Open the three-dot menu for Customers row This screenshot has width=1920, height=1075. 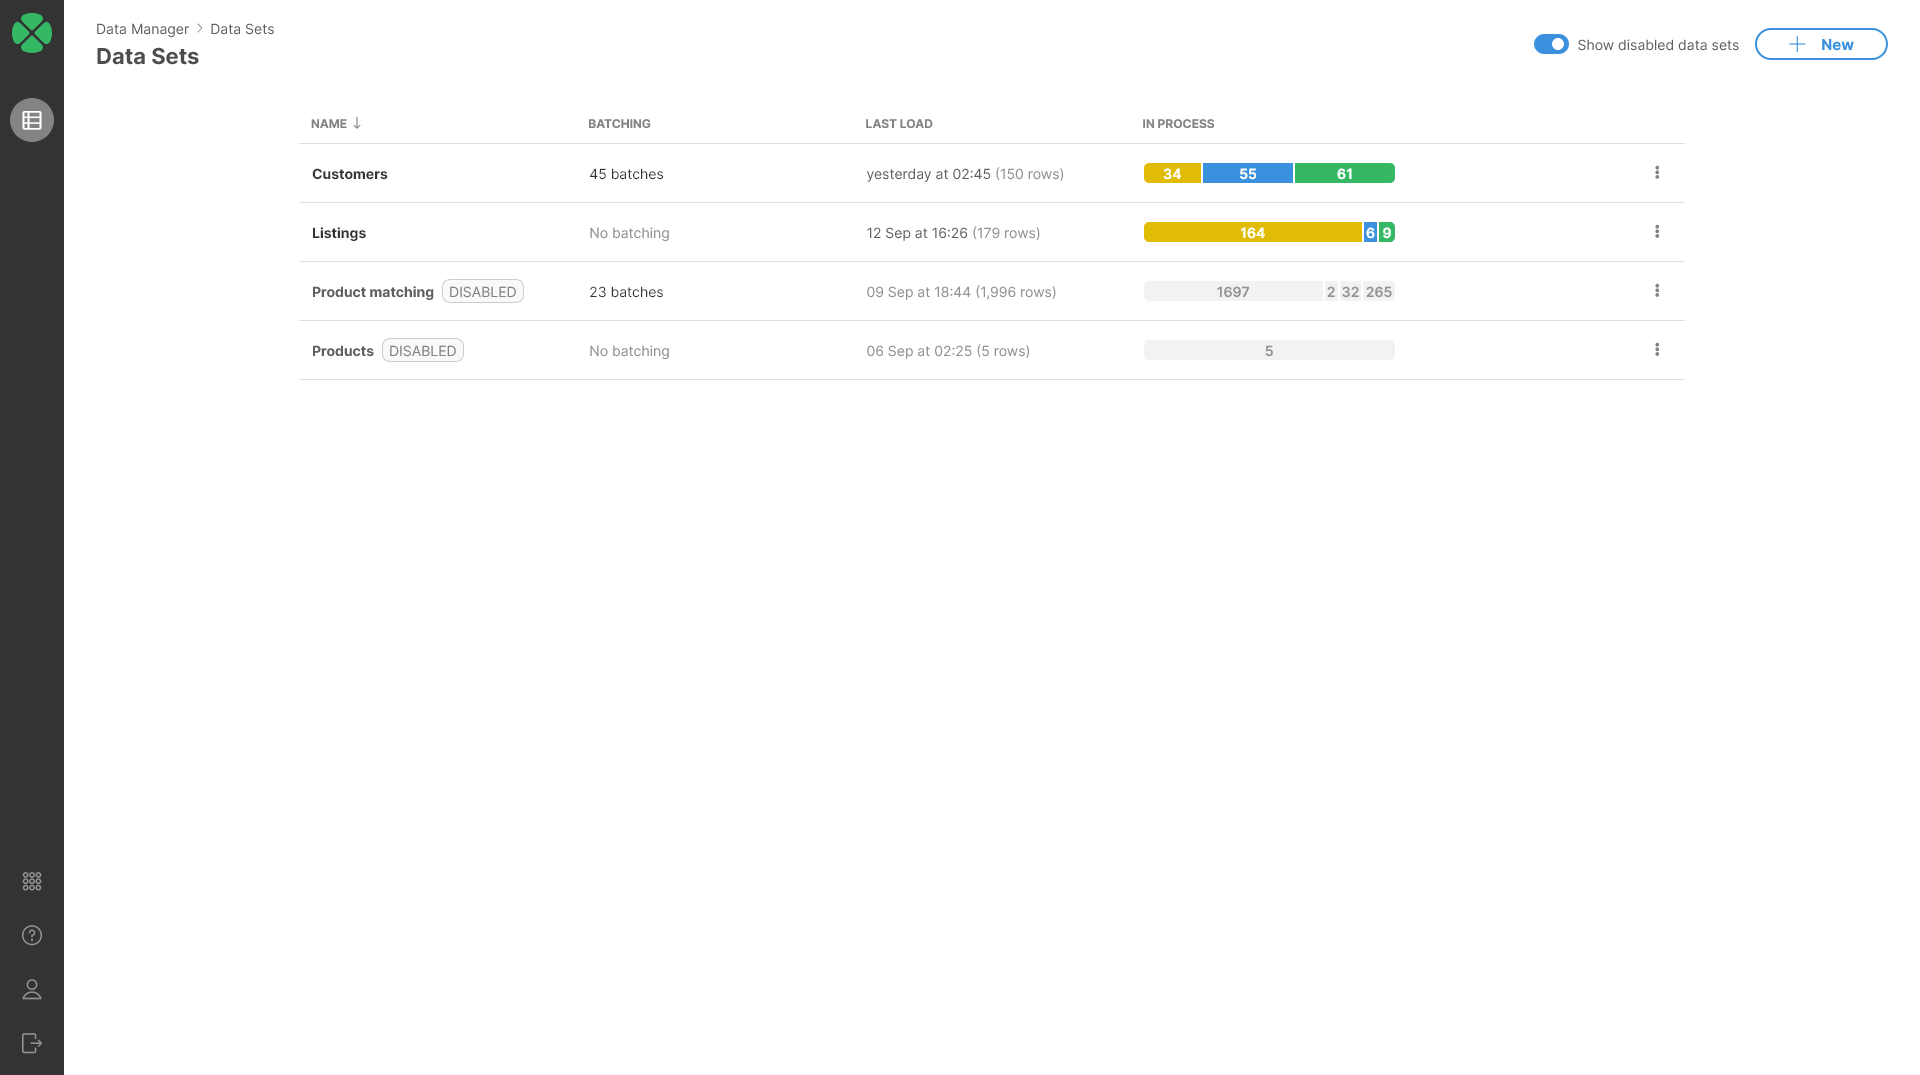pos(1657,172)
